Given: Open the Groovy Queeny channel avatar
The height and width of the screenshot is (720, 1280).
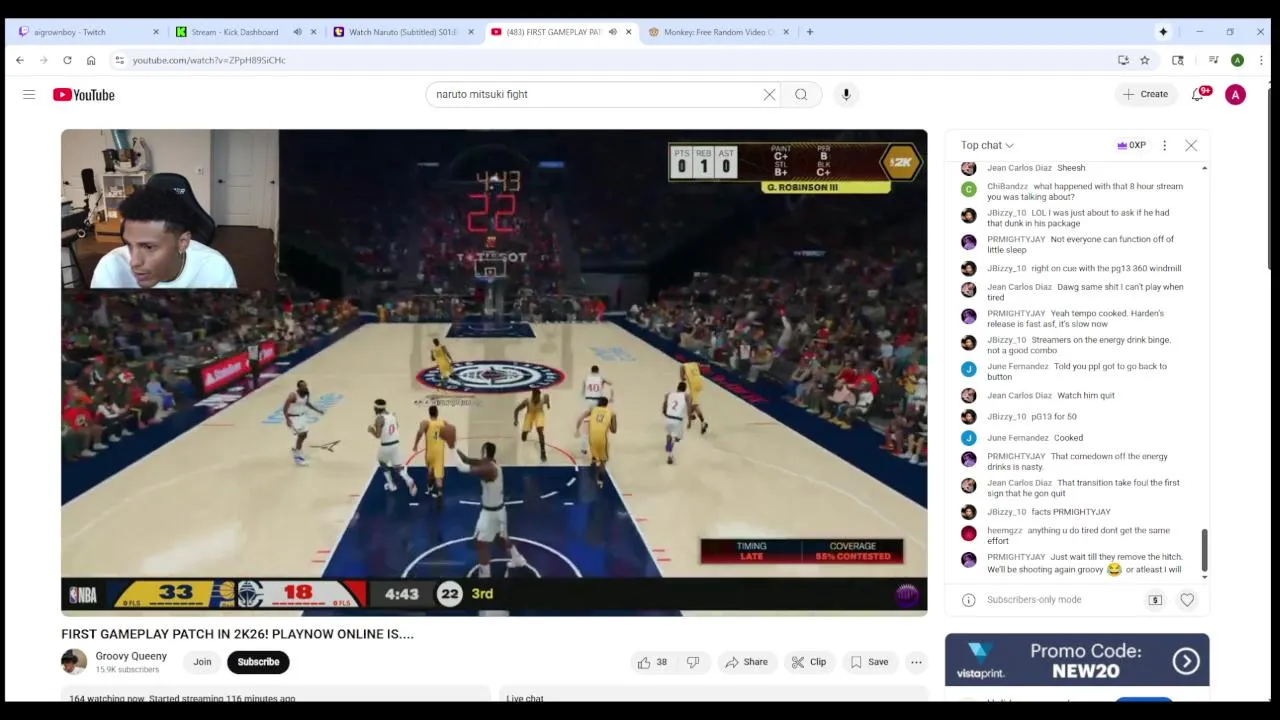Looking at the screenshot, I should pyautogui.click(x=74, y=662).
